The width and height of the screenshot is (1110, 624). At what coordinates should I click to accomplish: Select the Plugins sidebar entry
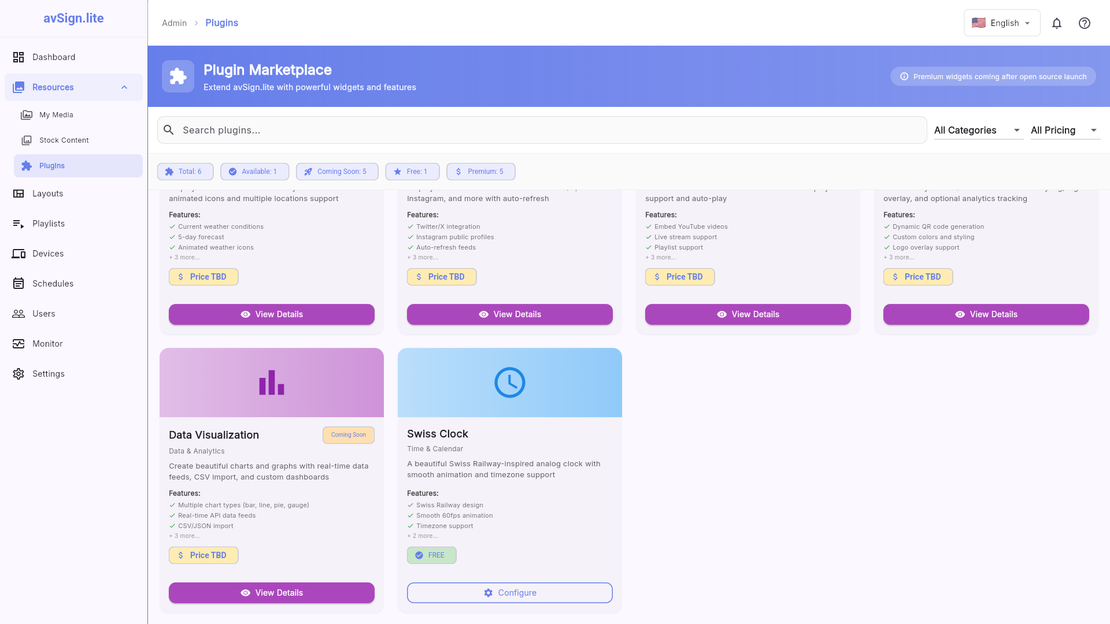click(78, 166)
